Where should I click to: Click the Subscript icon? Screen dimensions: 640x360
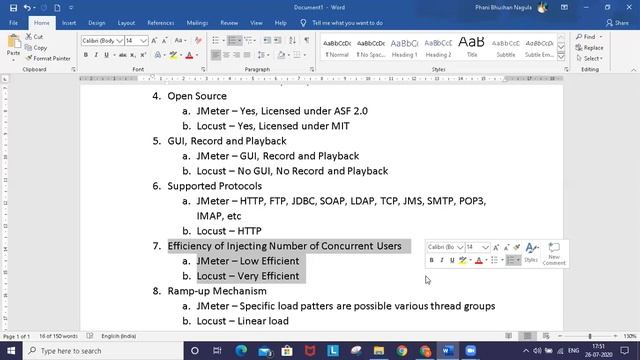pos(133,55)
